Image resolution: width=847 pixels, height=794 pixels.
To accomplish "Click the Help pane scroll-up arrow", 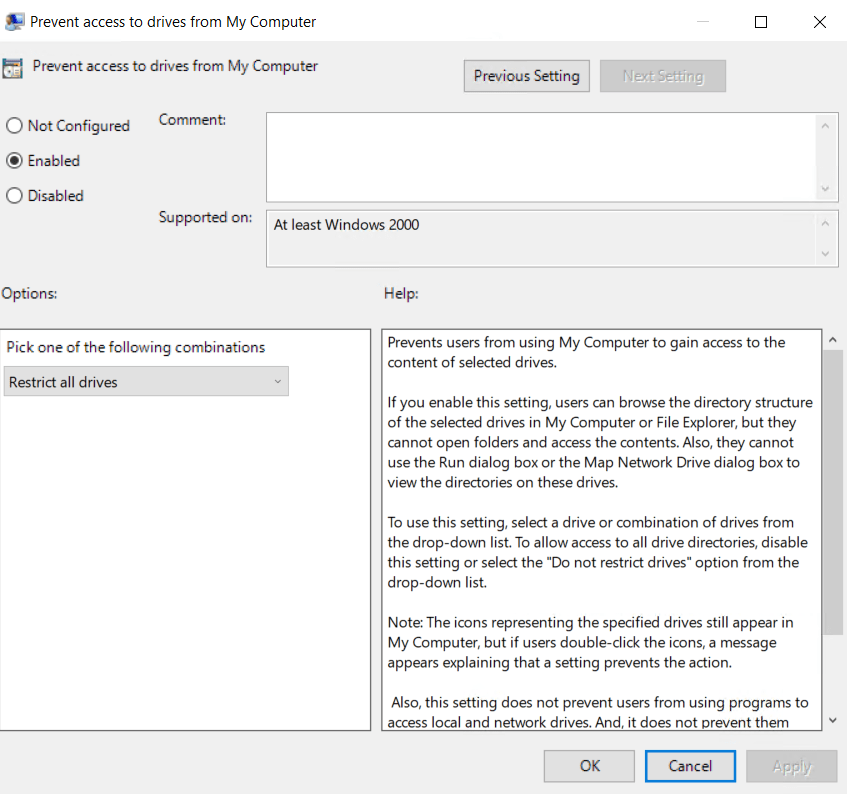I will point(830,341).
